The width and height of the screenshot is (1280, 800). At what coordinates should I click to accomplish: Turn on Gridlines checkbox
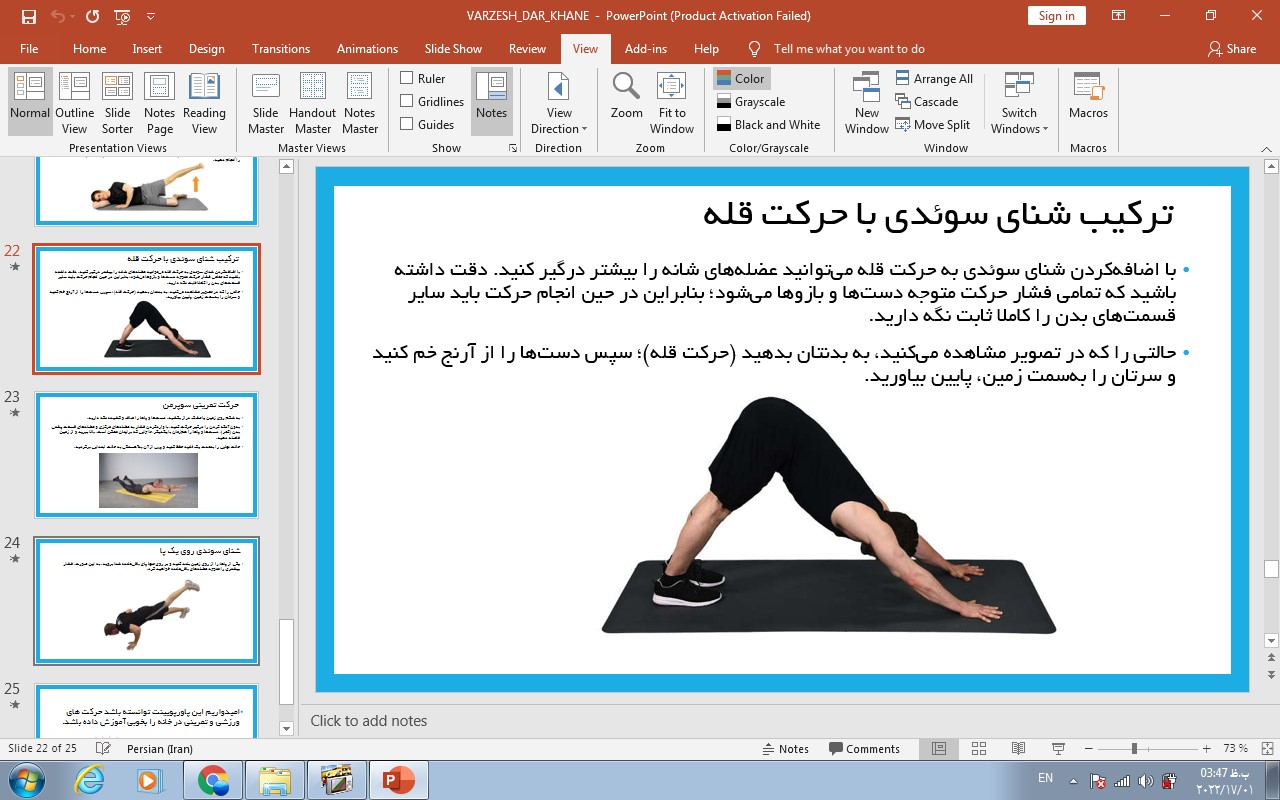[x=407, y=101]
